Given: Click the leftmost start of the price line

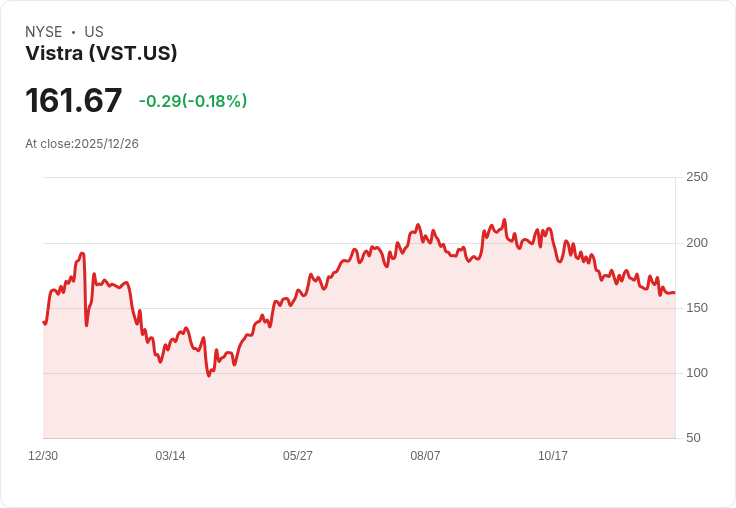Looking at the screenshot, I should [44, 322].
